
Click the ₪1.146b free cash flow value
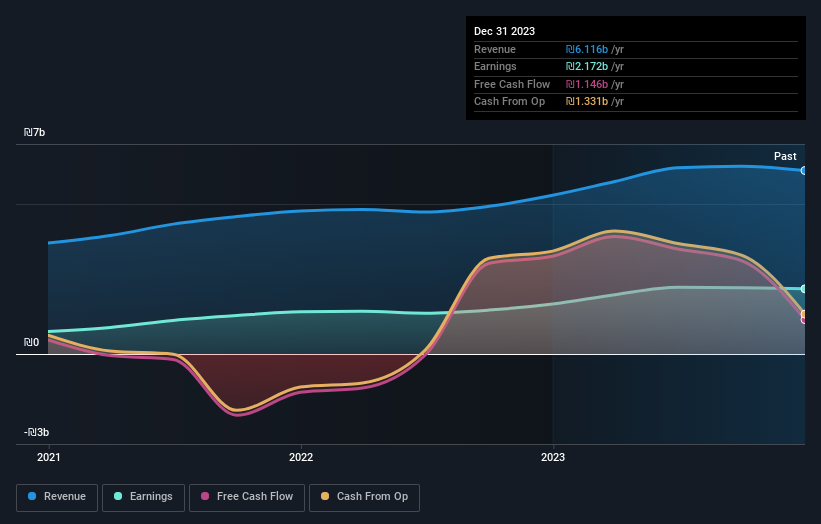586,84
